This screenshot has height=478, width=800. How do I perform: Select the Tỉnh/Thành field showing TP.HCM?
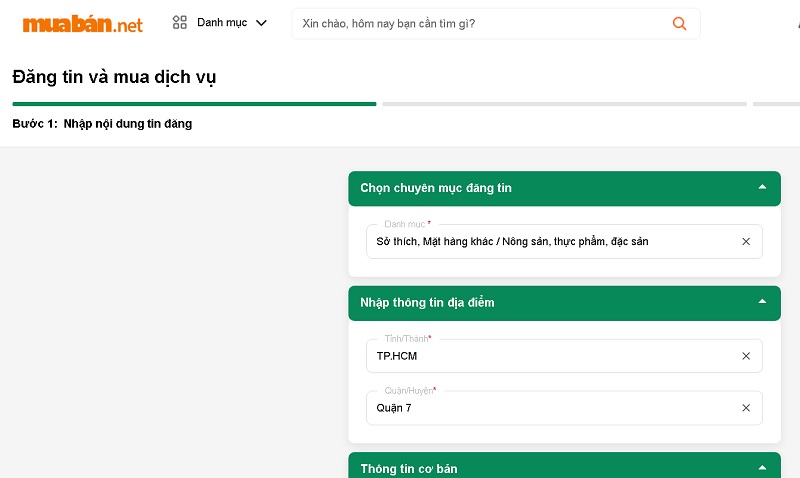(x=550, y=356)
